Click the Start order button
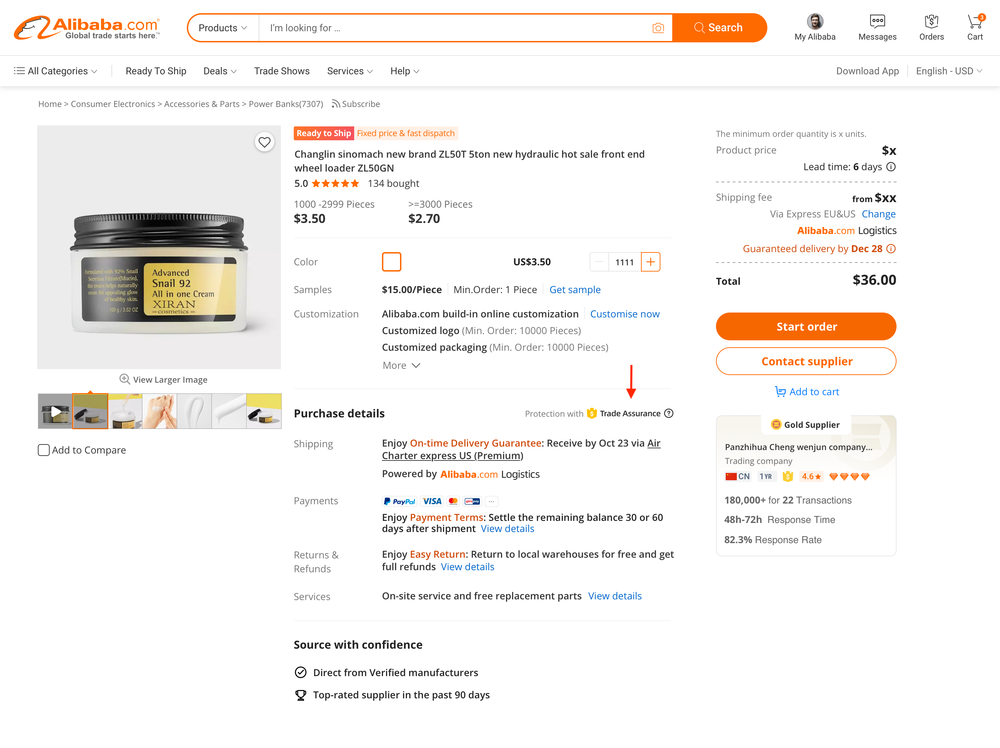Viewport: 1000px width, 748px height. pyautogui.click(x=806, y=327)
